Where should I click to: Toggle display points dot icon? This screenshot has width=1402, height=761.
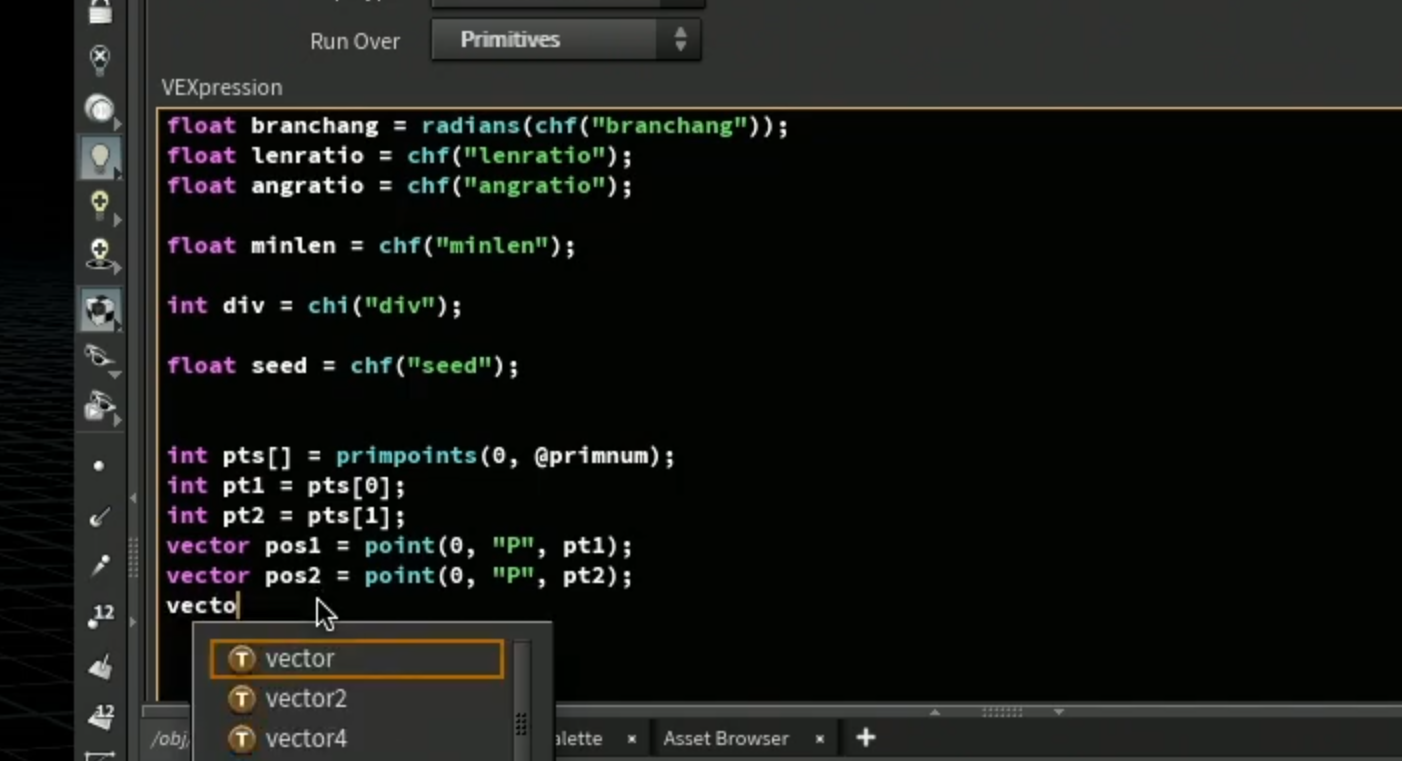pyautogui.click(x=99, y=466)
